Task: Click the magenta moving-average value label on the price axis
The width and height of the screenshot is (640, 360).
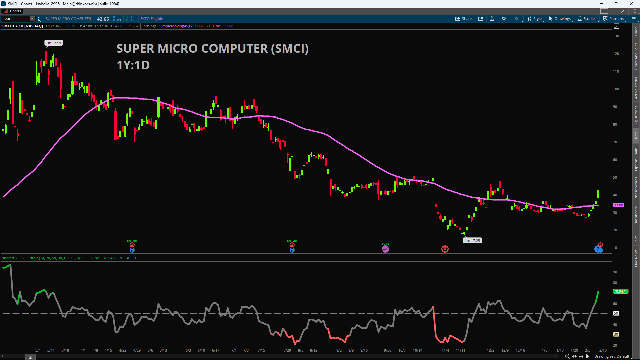Action: [618, 205]
